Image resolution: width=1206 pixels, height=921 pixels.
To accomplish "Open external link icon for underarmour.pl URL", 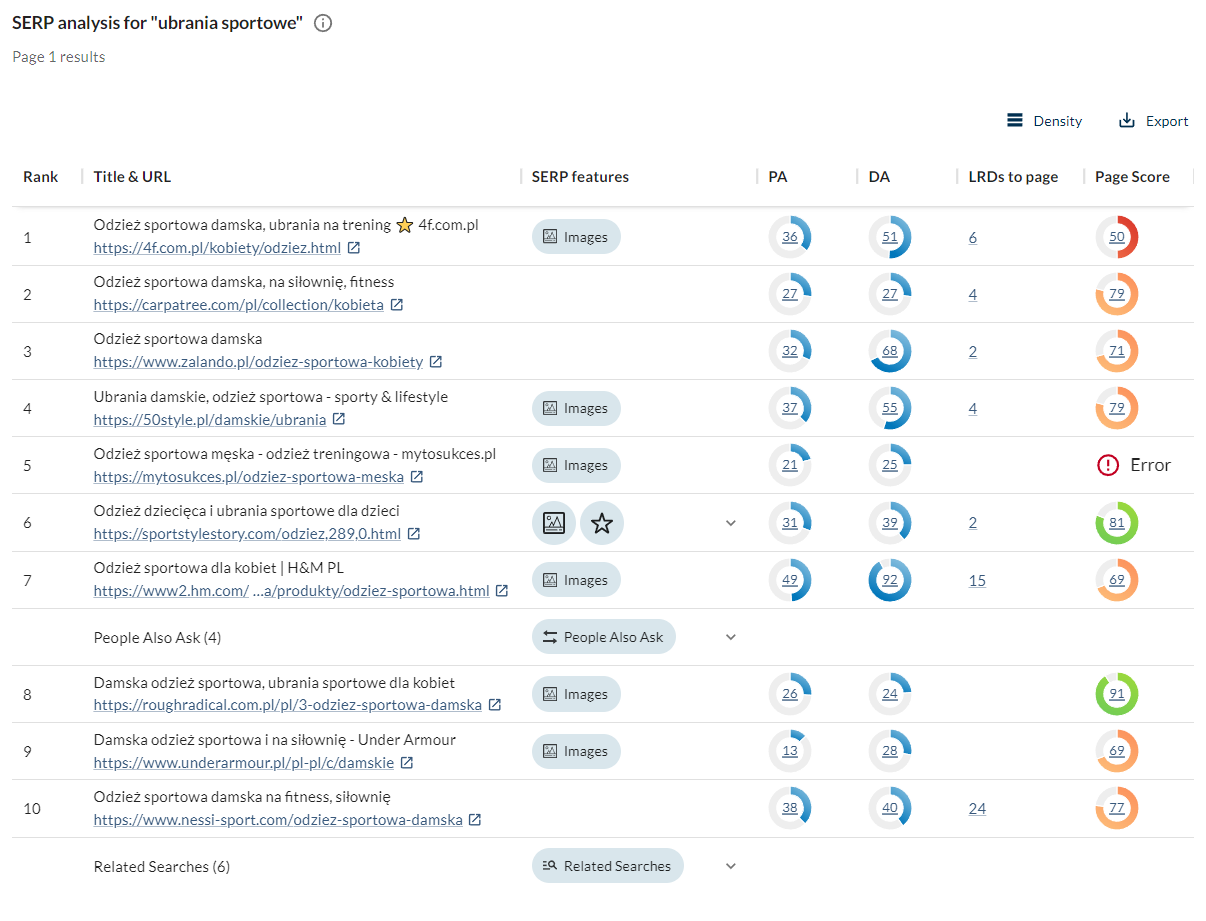I will pos(407,762).
